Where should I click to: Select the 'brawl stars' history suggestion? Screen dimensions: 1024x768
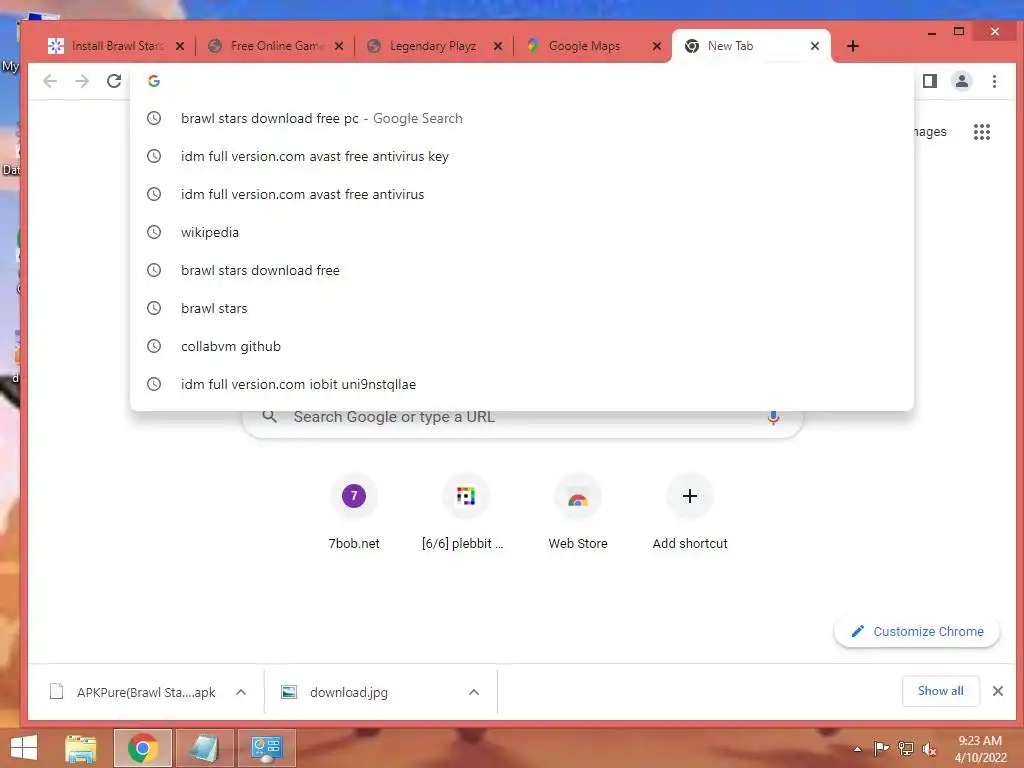pyautogui.click(x=522, y=308)
